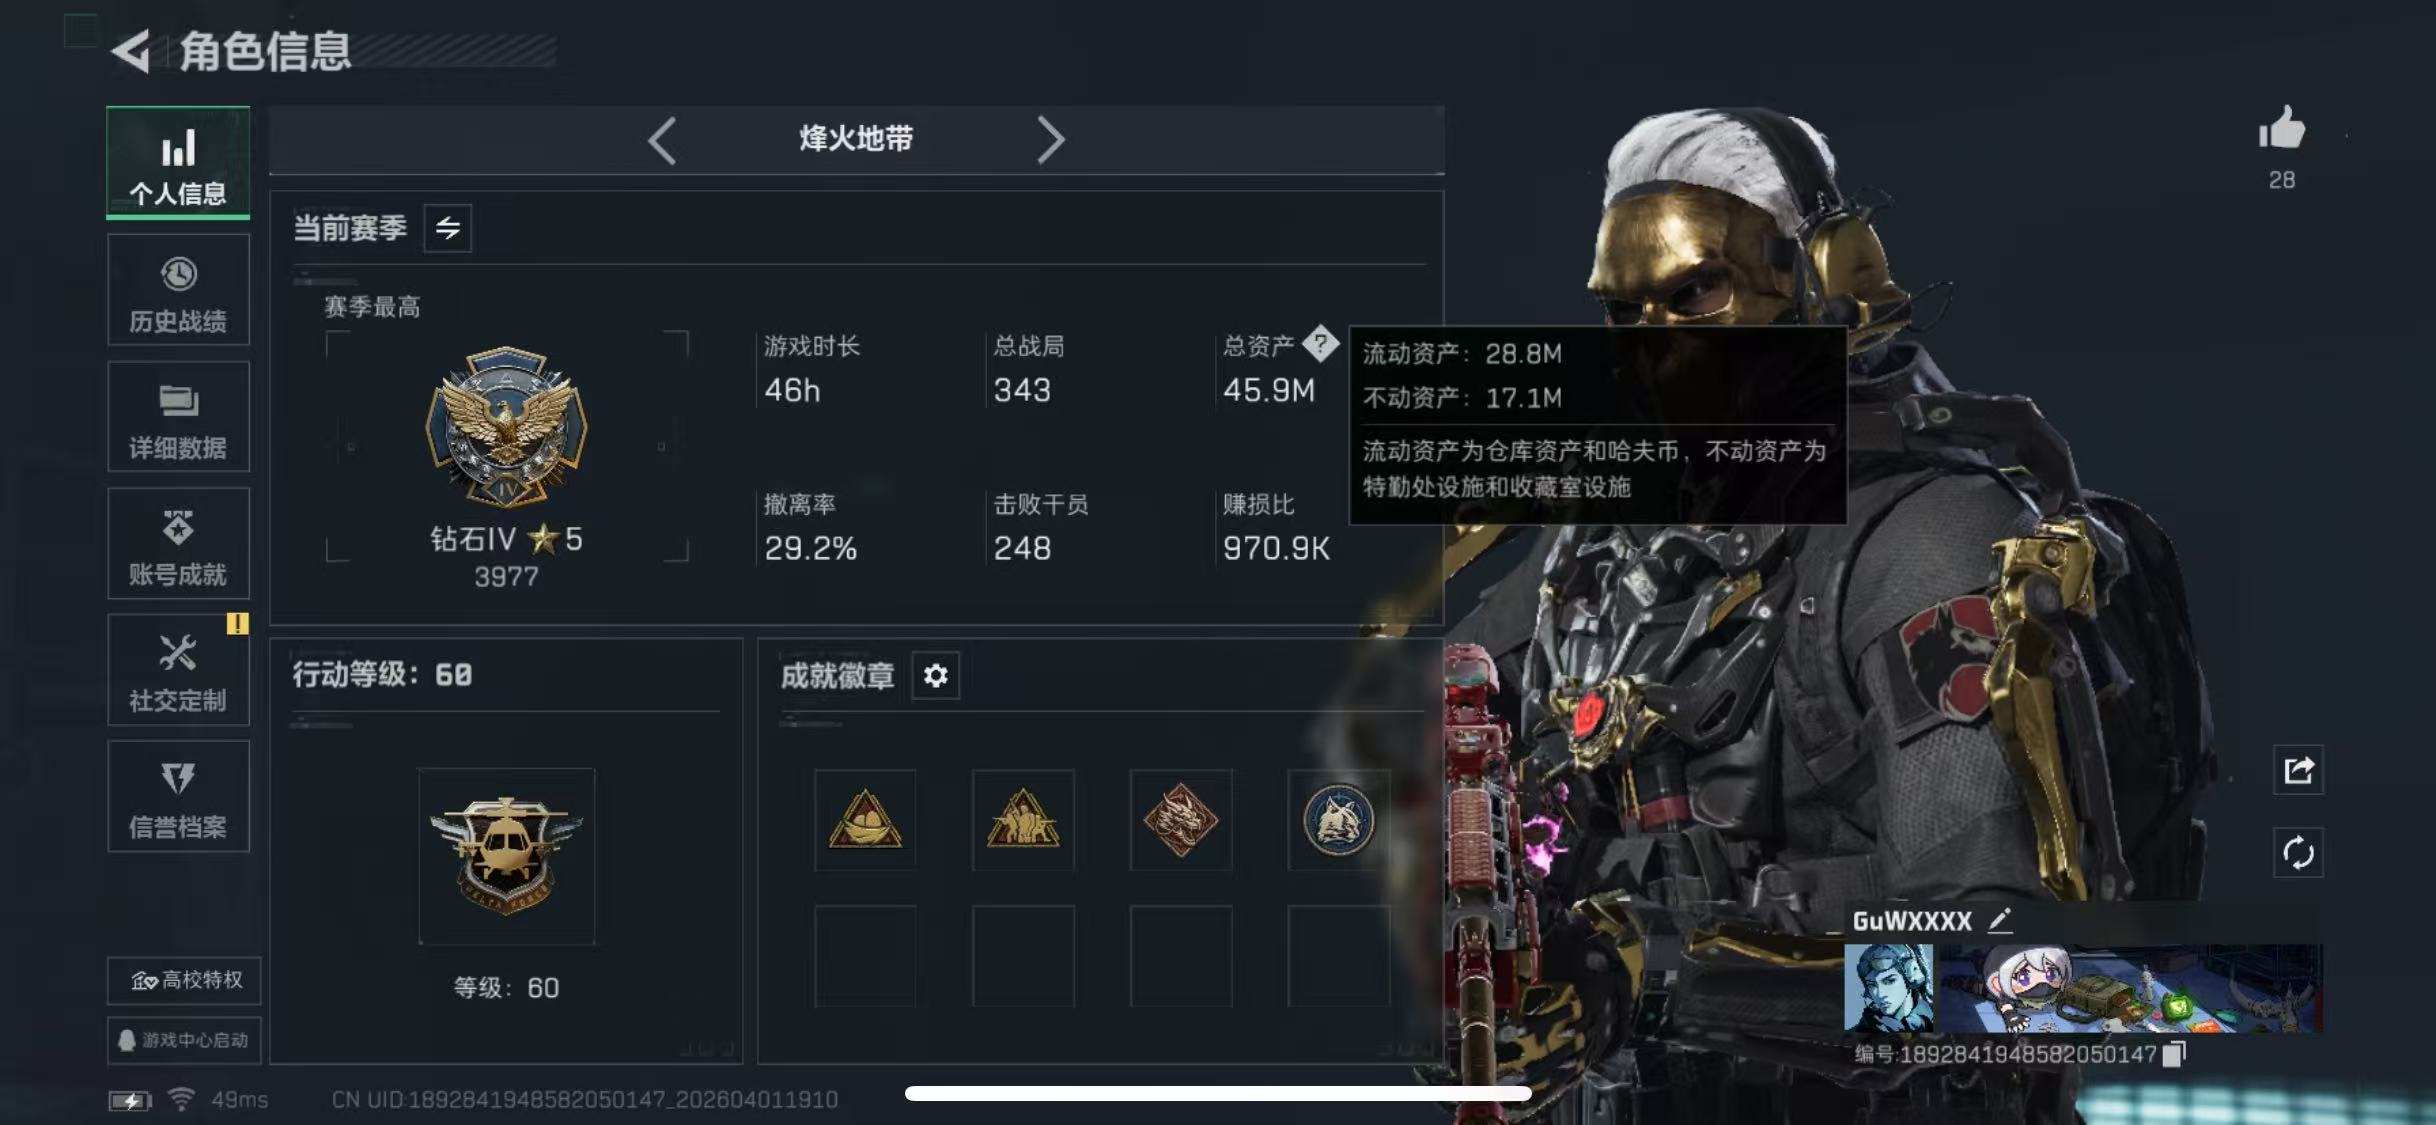Tap the thumbs-up like icon
Screen dimensions: 2436x1125
click(x=2281, y=129)
